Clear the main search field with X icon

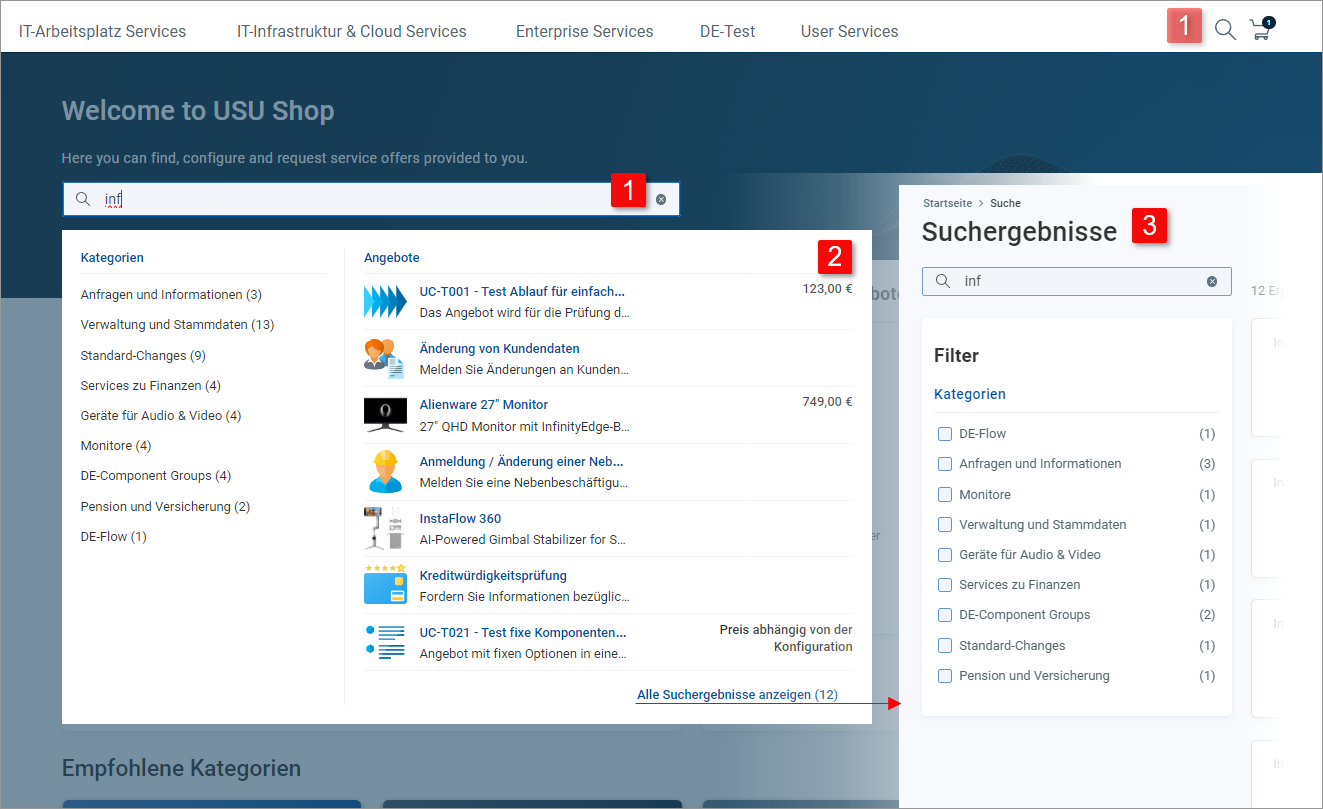pyautogui.click(x=661, y=199)
